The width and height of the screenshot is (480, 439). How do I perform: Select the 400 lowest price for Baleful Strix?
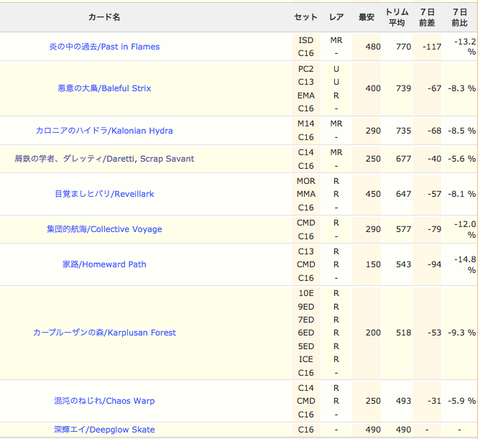373,88
